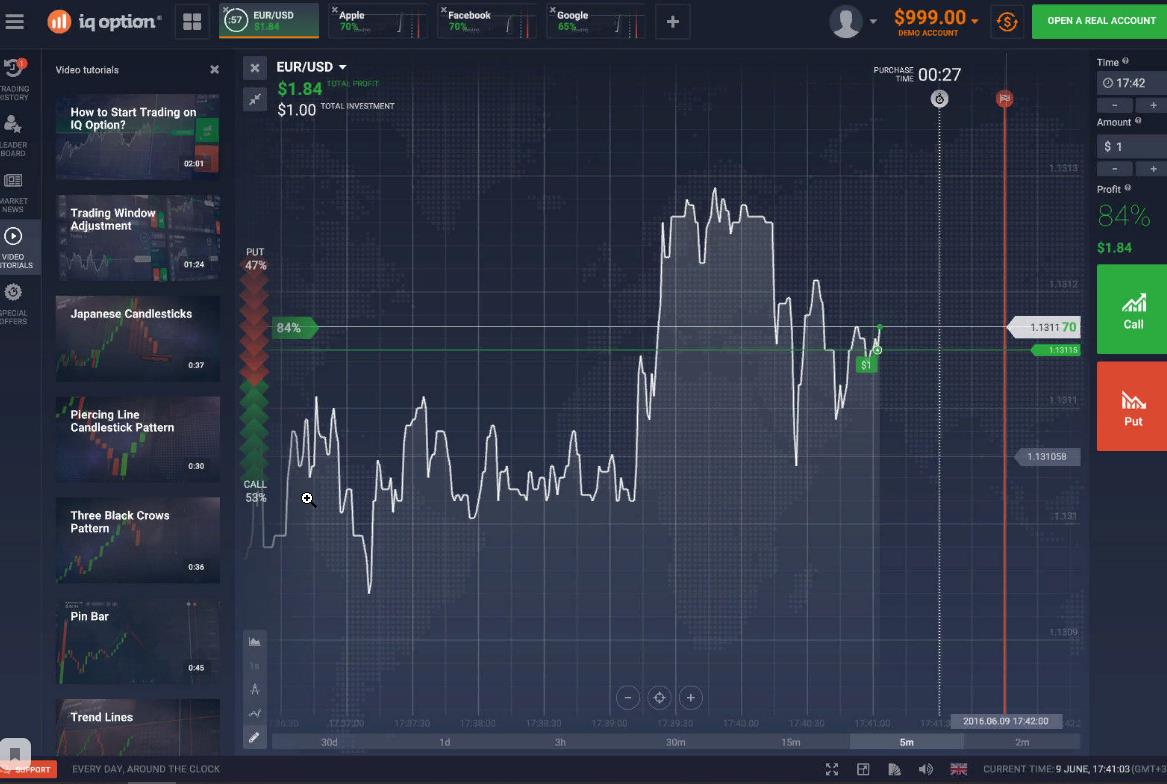Expand the EUR/USD asset dropdown
Image resolution: width=1167 pixels, height=784 pixels.
tap(342, 67)
